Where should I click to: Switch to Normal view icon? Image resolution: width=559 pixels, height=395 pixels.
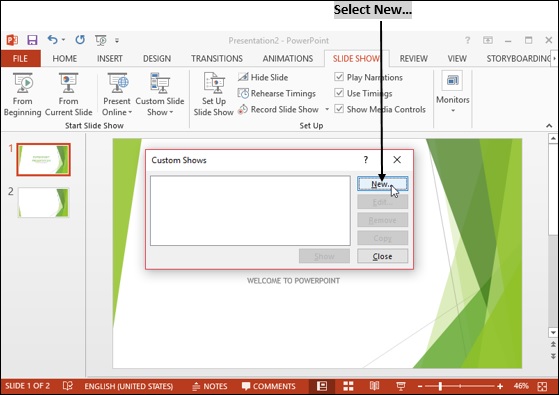click(322, 386)
